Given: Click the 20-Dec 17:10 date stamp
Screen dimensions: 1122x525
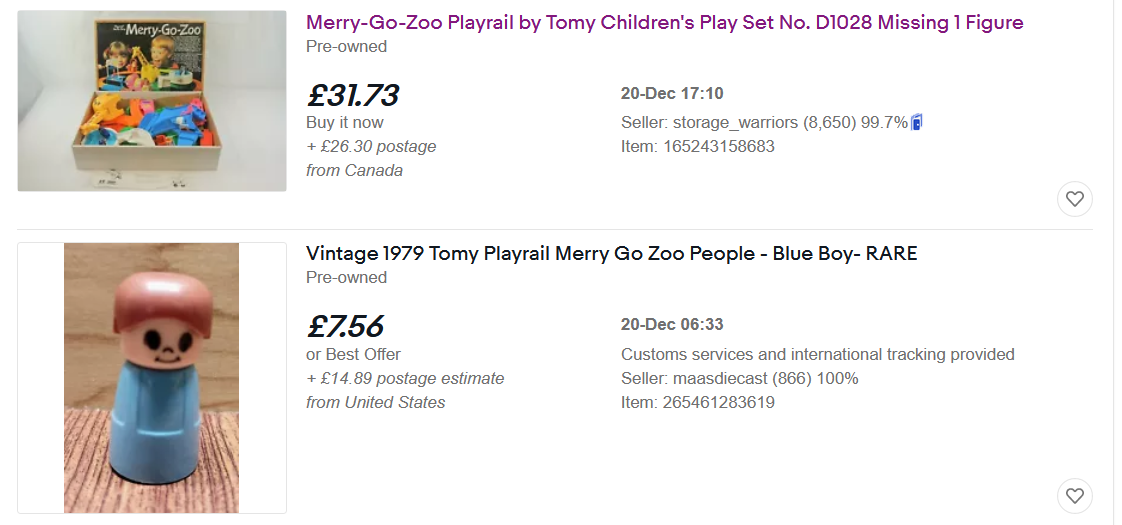Looking at the screenshot, I should (672, 93).
